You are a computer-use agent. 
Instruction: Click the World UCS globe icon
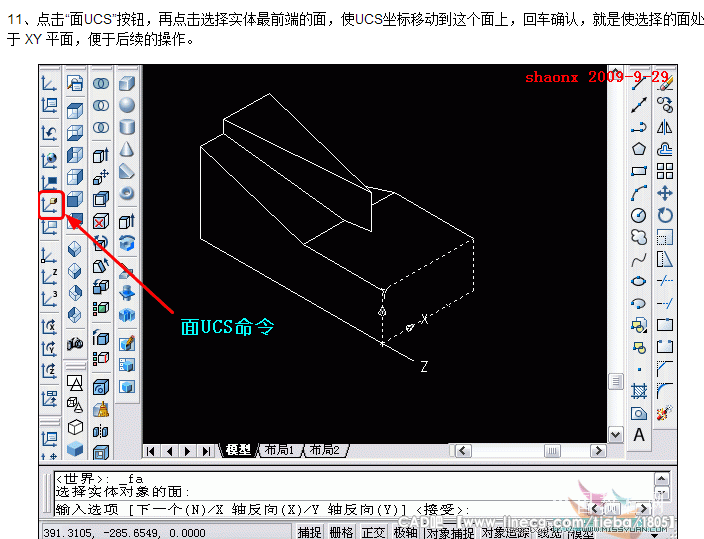coord(49,160)
